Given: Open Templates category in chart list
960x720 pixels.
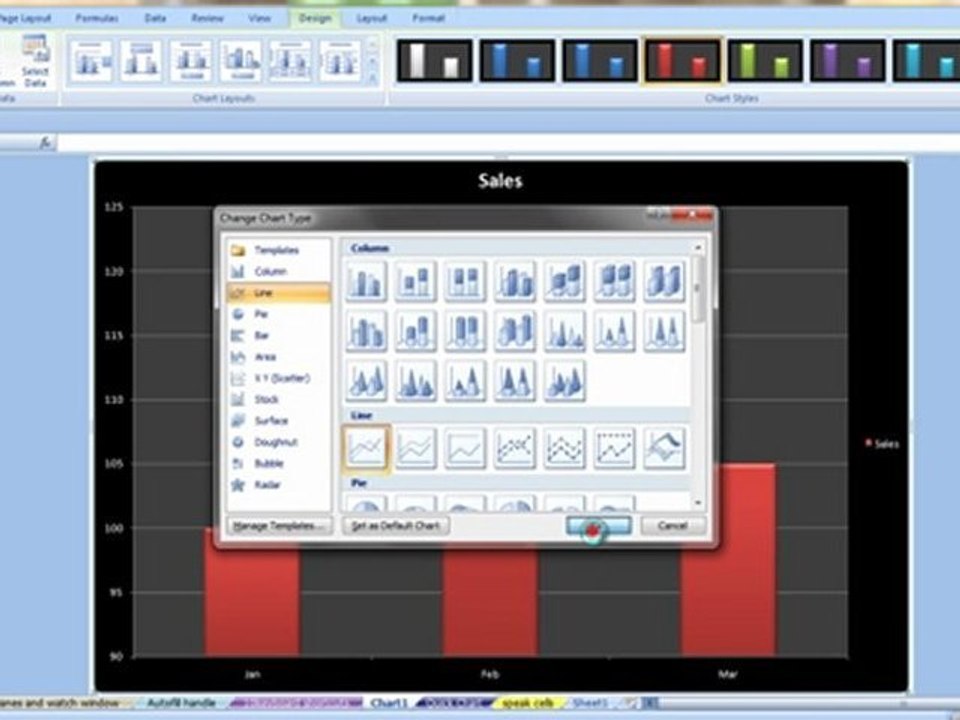Looking at the screenshot, I should point(279,250).
